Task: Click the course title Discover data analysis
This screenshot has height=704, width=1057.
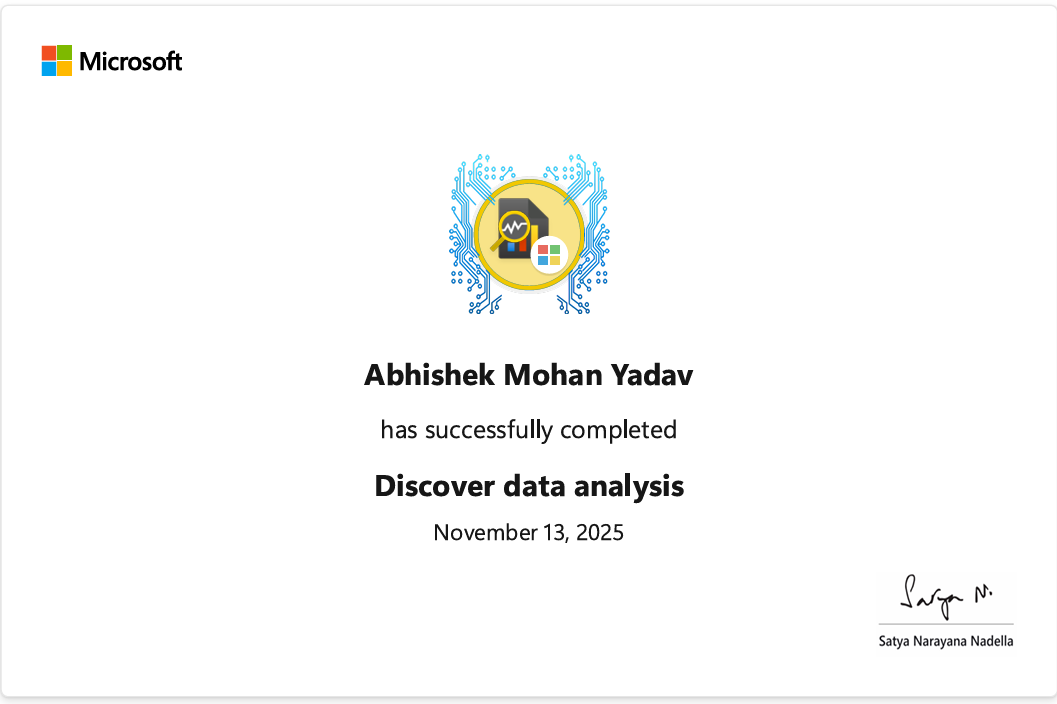Action: pos(529,486)
